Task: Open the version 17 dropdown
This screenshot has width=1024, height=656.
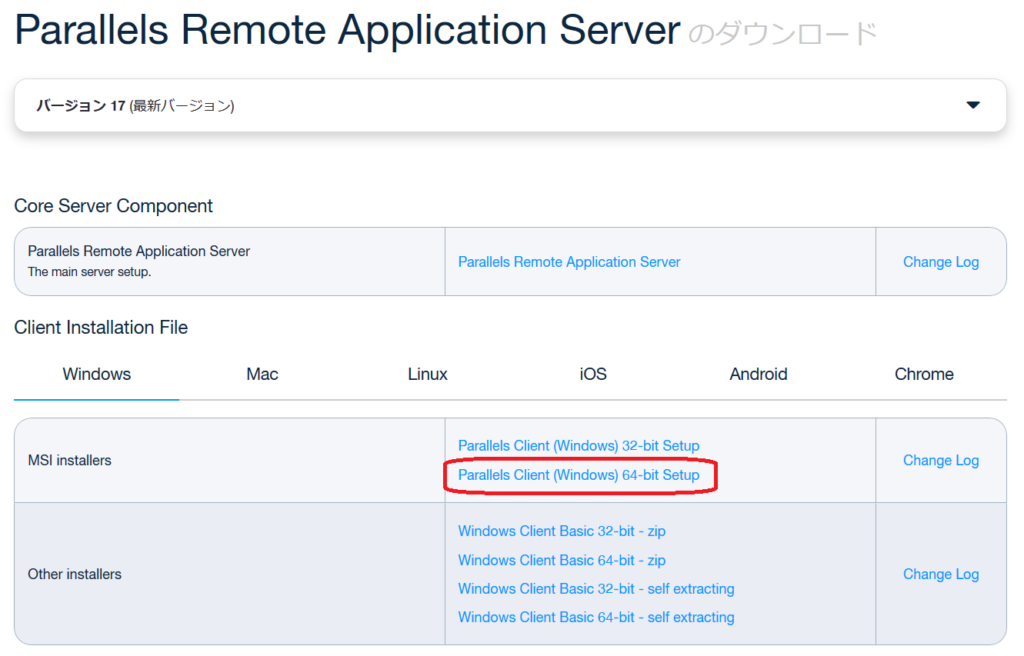Action: coord(510,105)
